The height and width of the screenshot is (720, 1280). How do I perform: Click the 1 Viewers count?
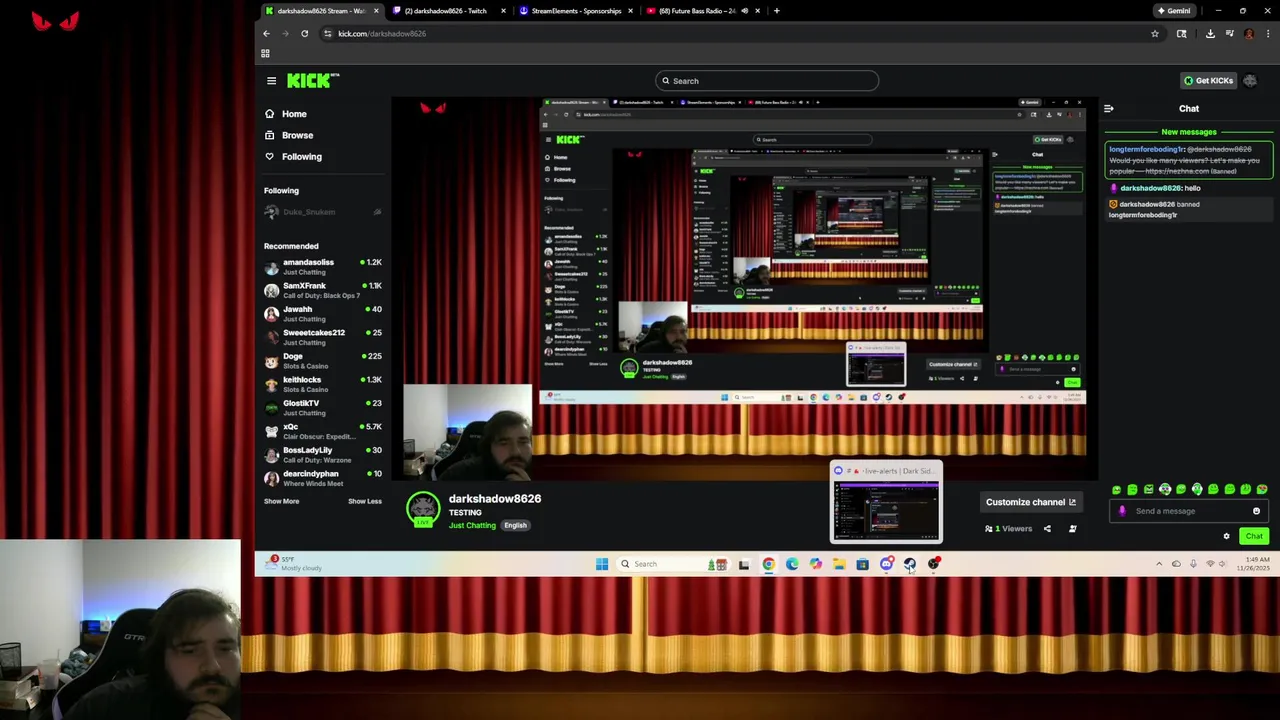(1008, 529)
